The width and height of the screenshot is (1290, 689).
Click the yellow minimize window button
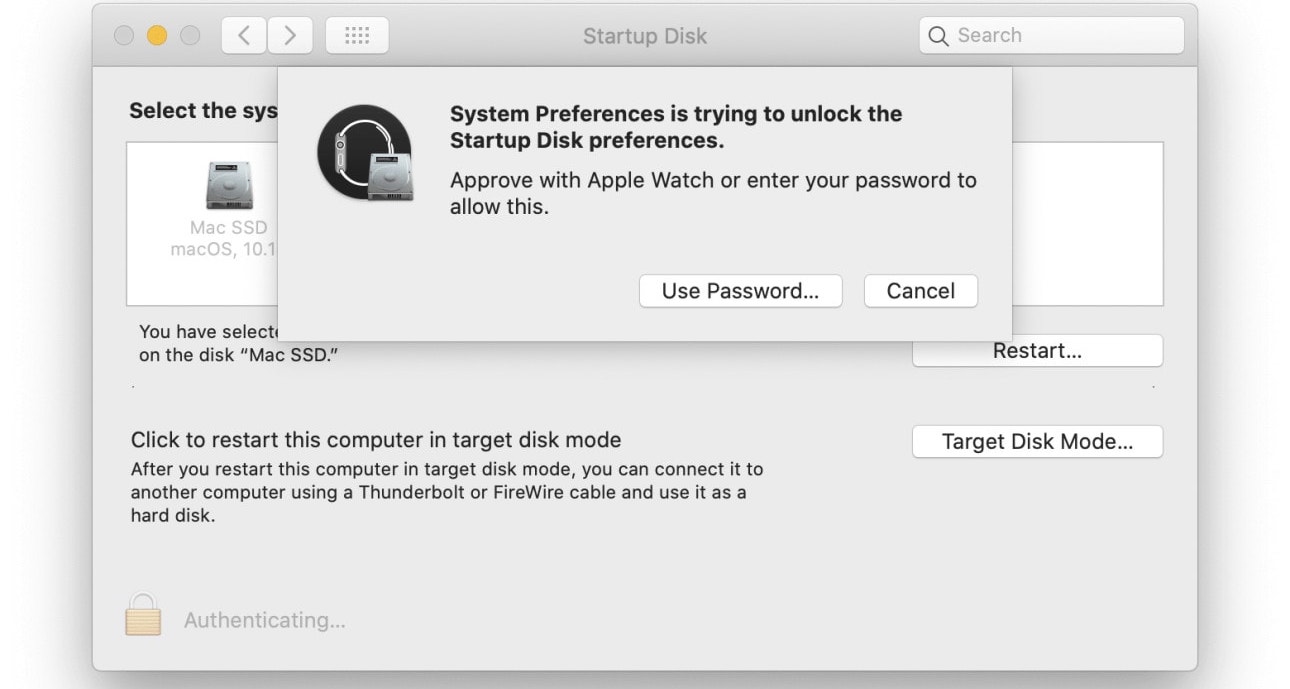[157, 36]
